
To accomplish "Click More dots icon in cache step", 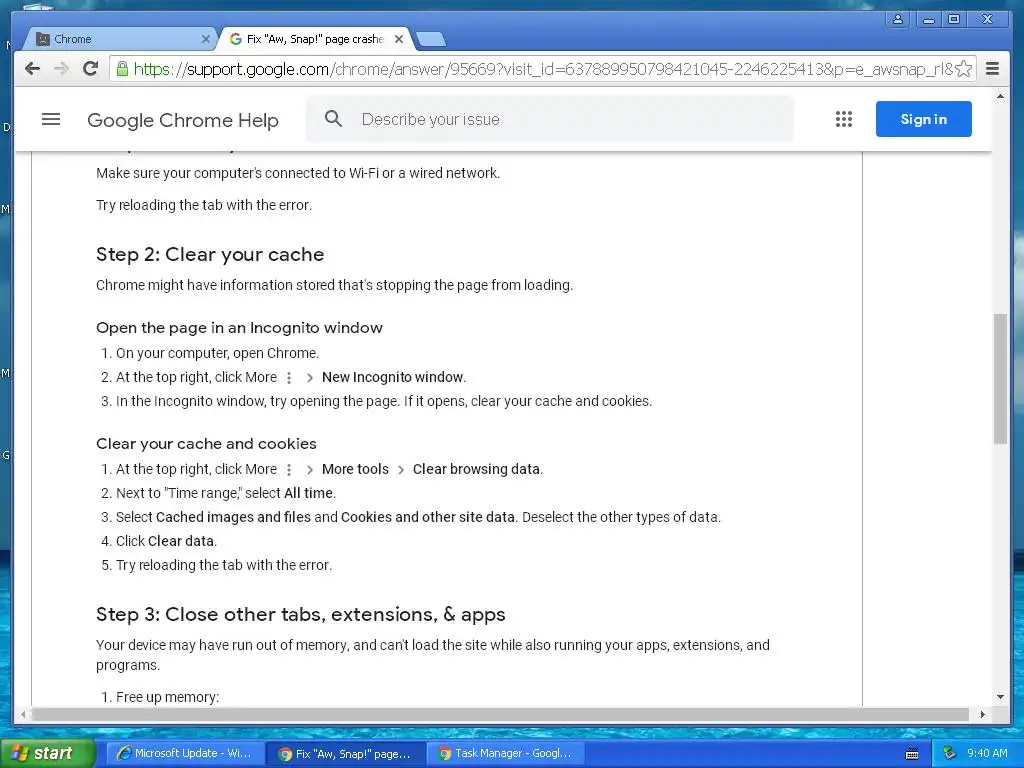I will [x=289, y=470].
